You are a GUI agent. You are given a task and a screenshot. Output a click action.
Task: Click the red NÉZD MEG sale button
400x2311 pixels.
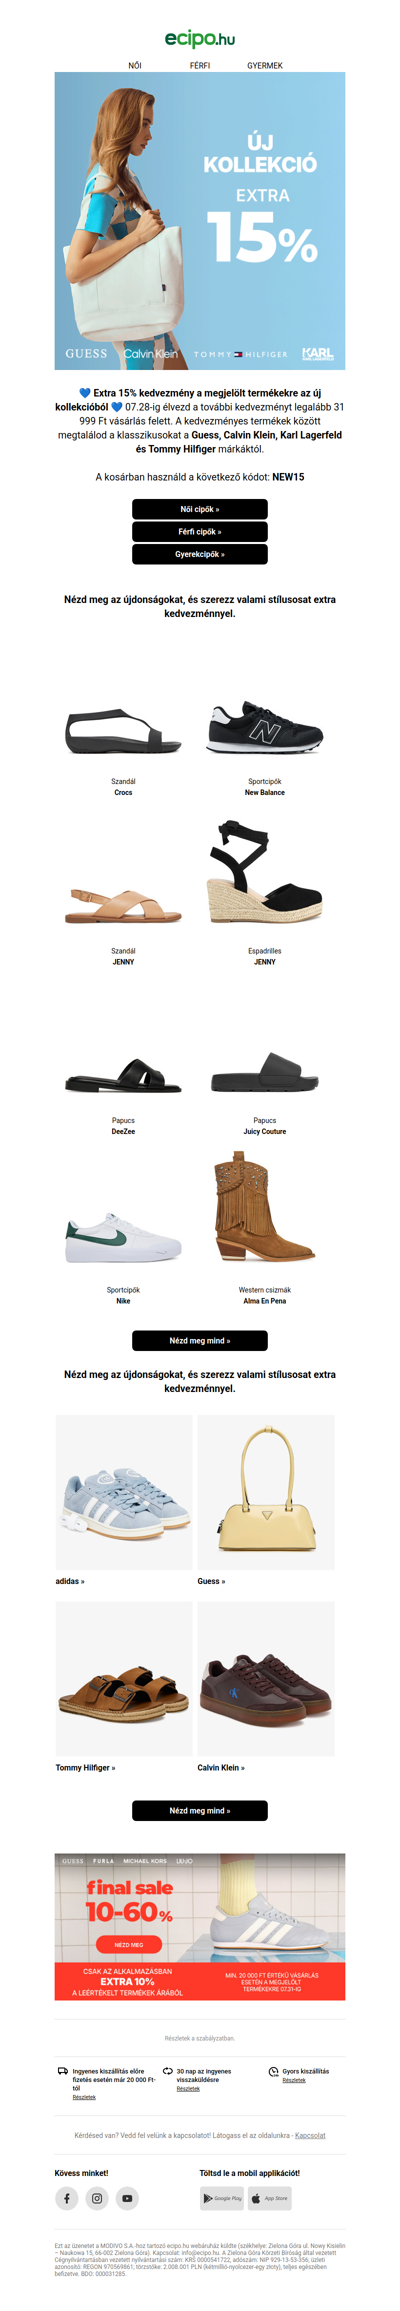129,1944
